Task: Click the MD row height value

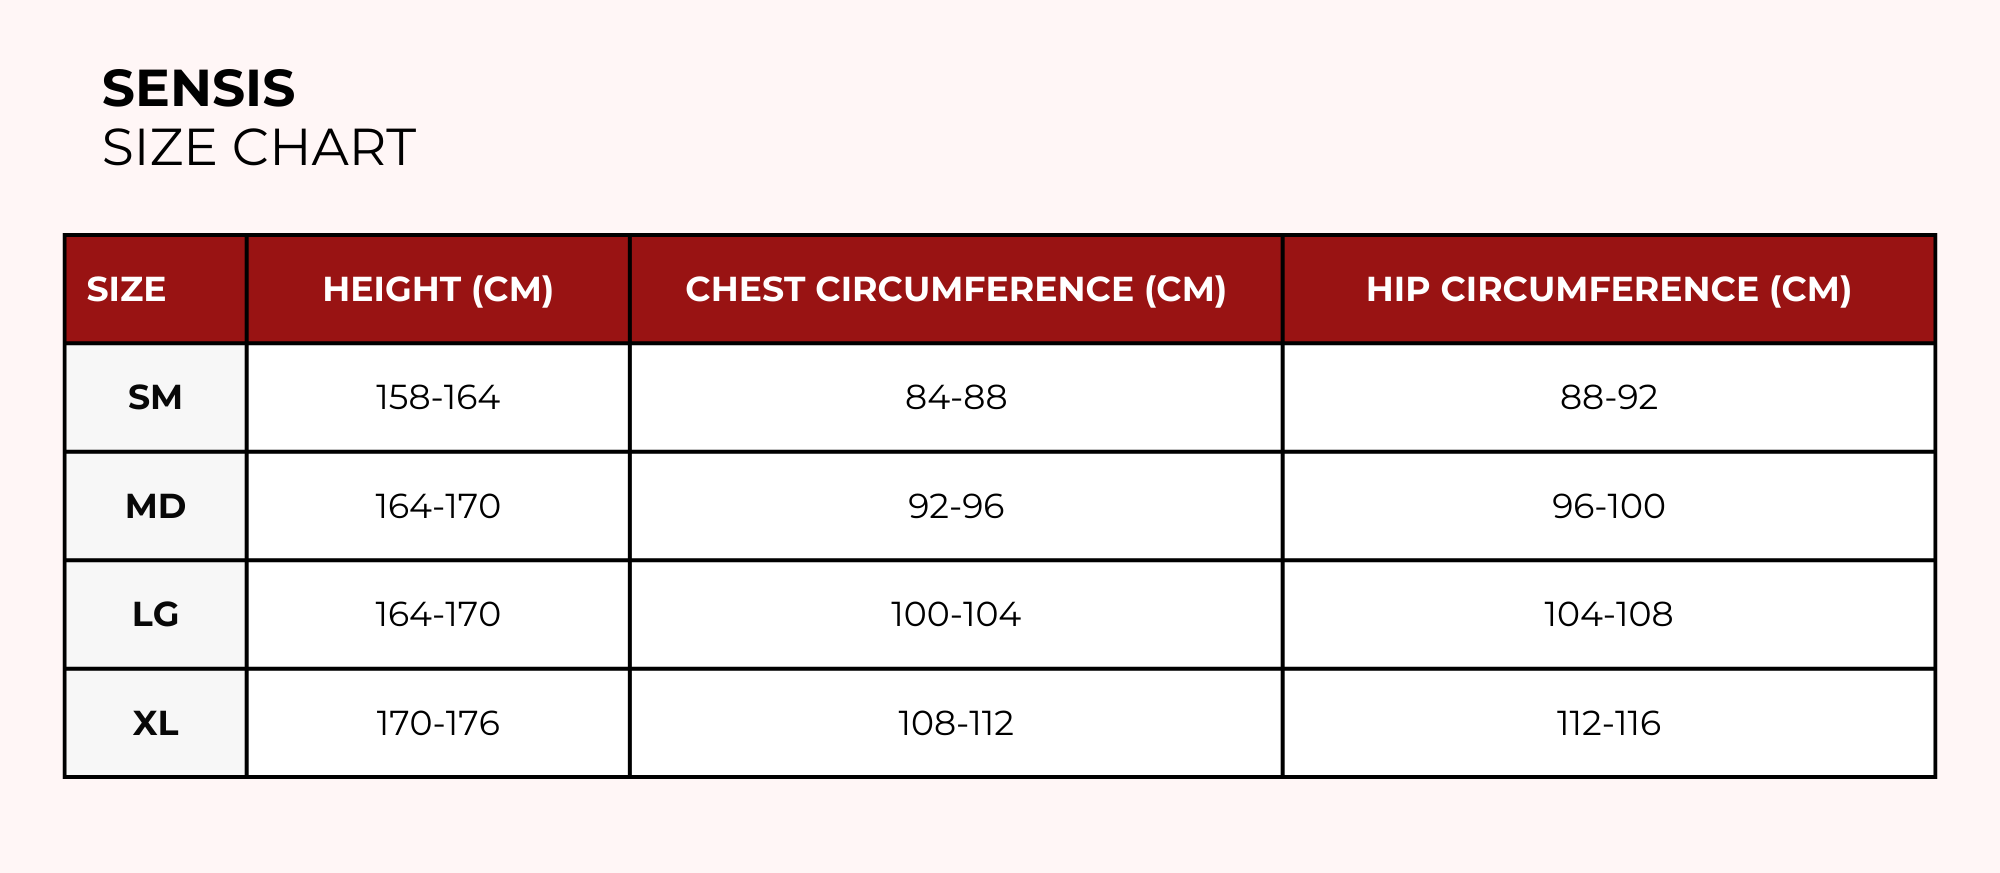Action: pyautogui.click(x=438, y=506)
